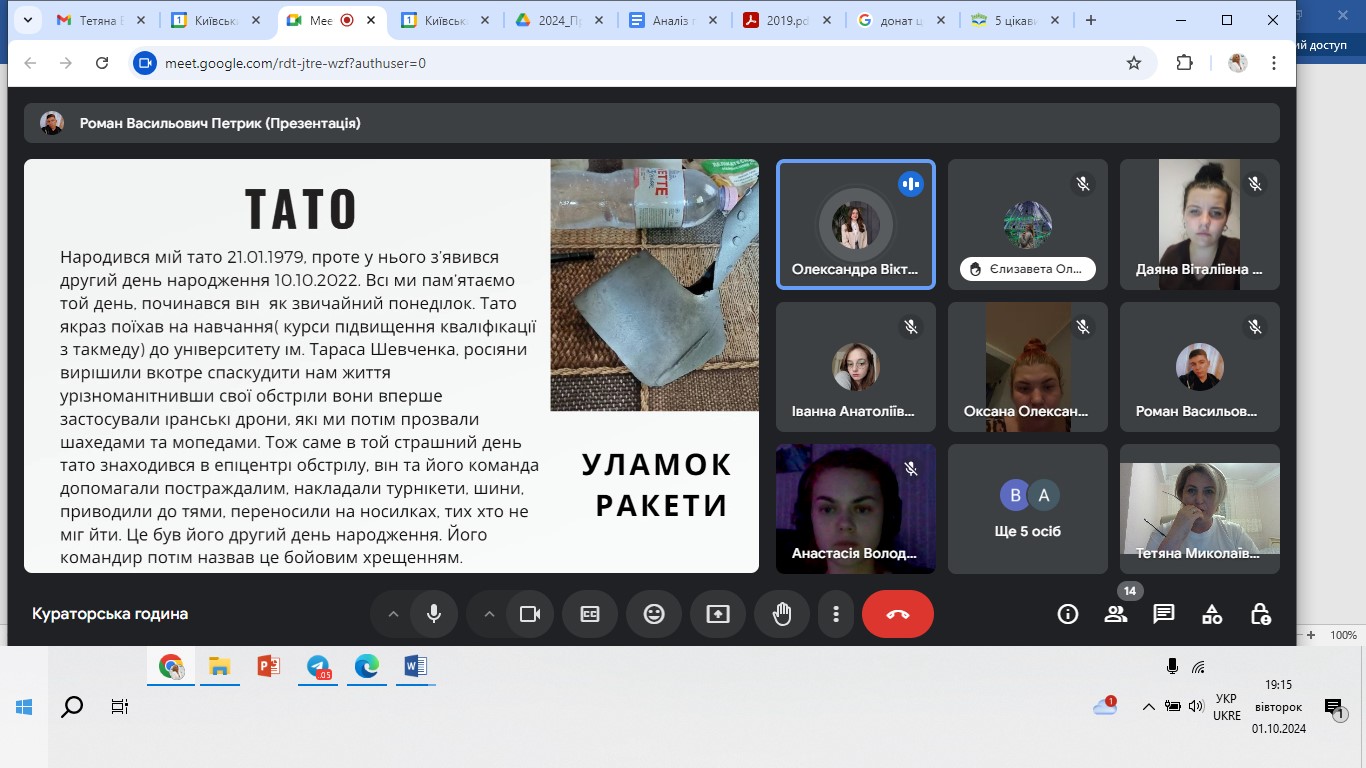Click the meet.google.com address bar
Image resolution: width=1366 pixels, height=768 pixels.
tap(600, 63)
